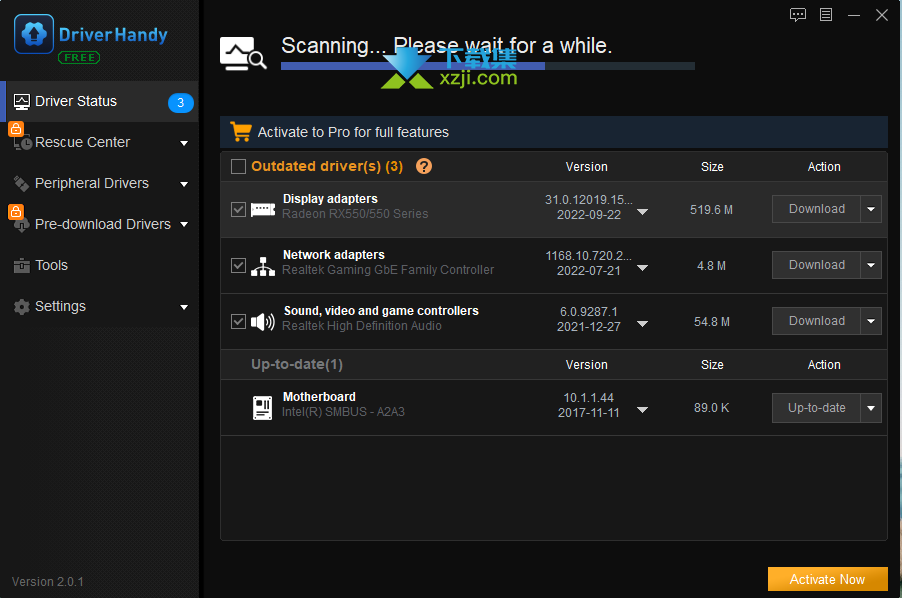Click the scanning progress bar

[488, 66]
